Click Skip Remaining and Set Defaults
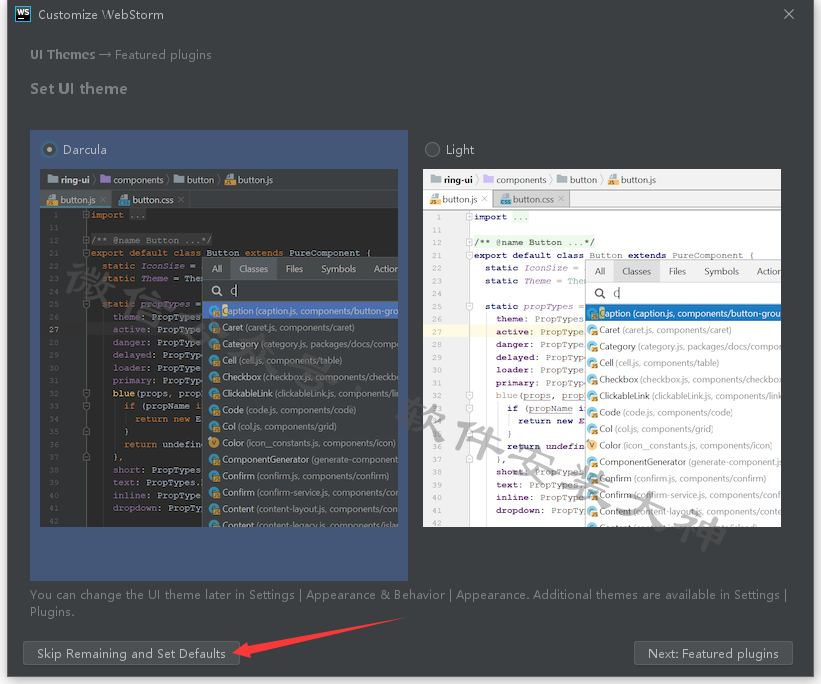The height and width of the screenshot is (684, 821). pos(131,653)
